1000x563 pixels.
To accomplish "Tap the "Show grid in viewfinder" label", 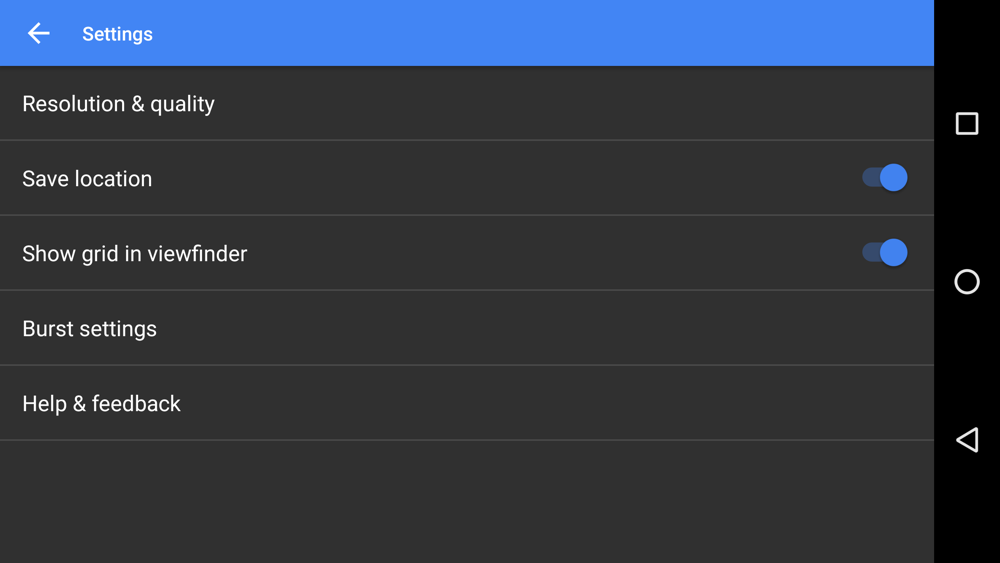I will click(134, 254).
